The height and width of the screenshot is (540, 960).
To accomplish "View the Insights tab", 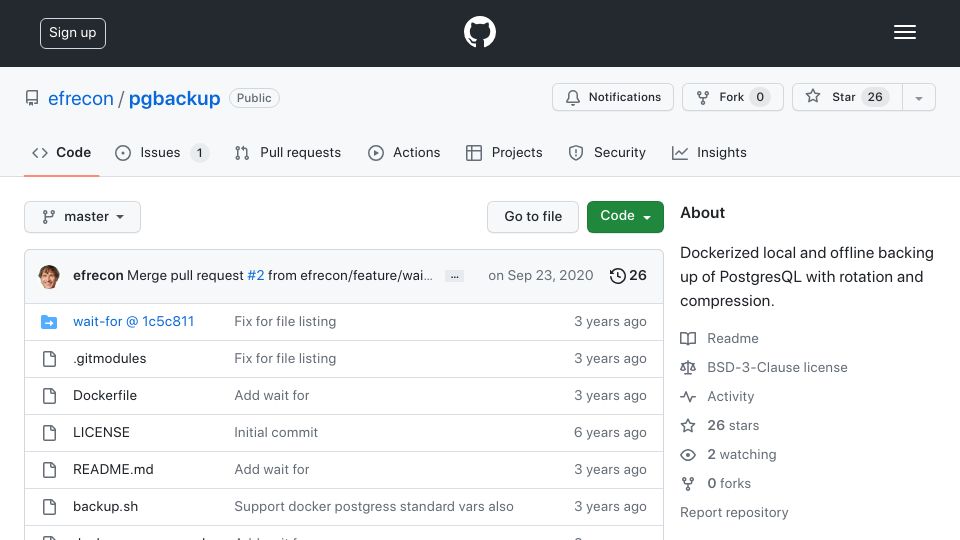I will (709, 152).
